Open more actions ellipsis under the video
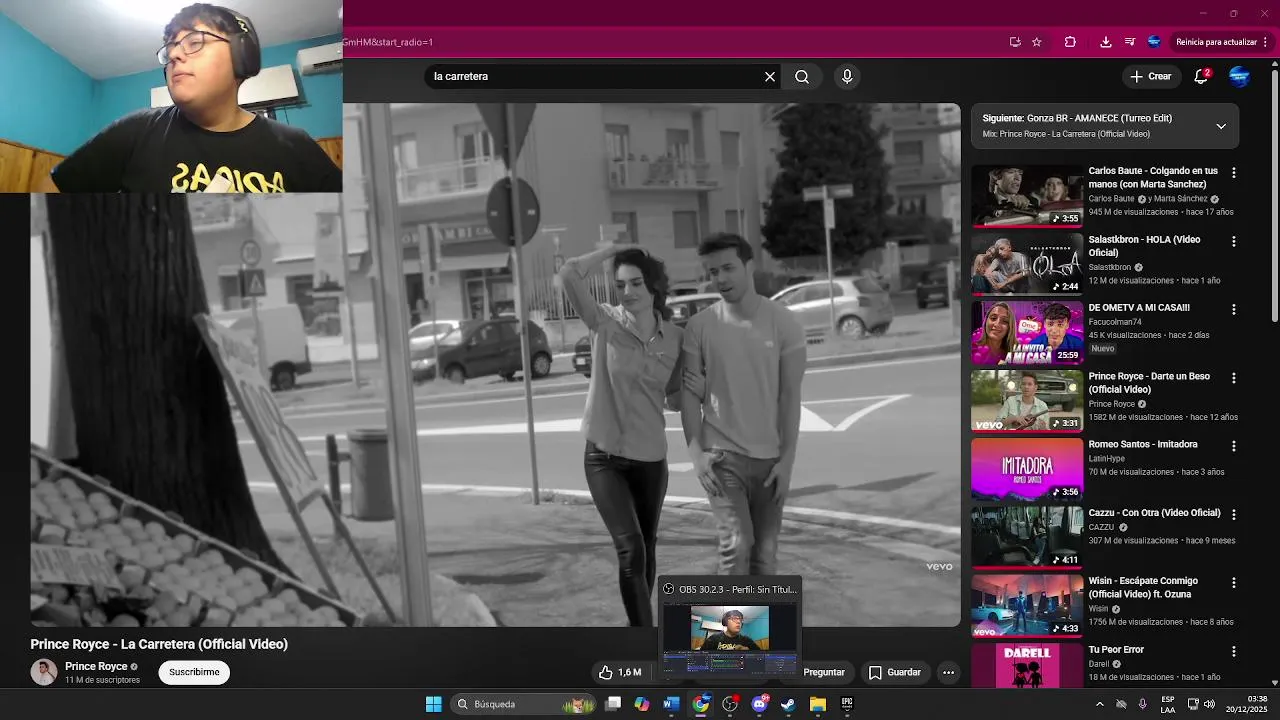Viewport: 1280px width, 720px height. (948, 672)
